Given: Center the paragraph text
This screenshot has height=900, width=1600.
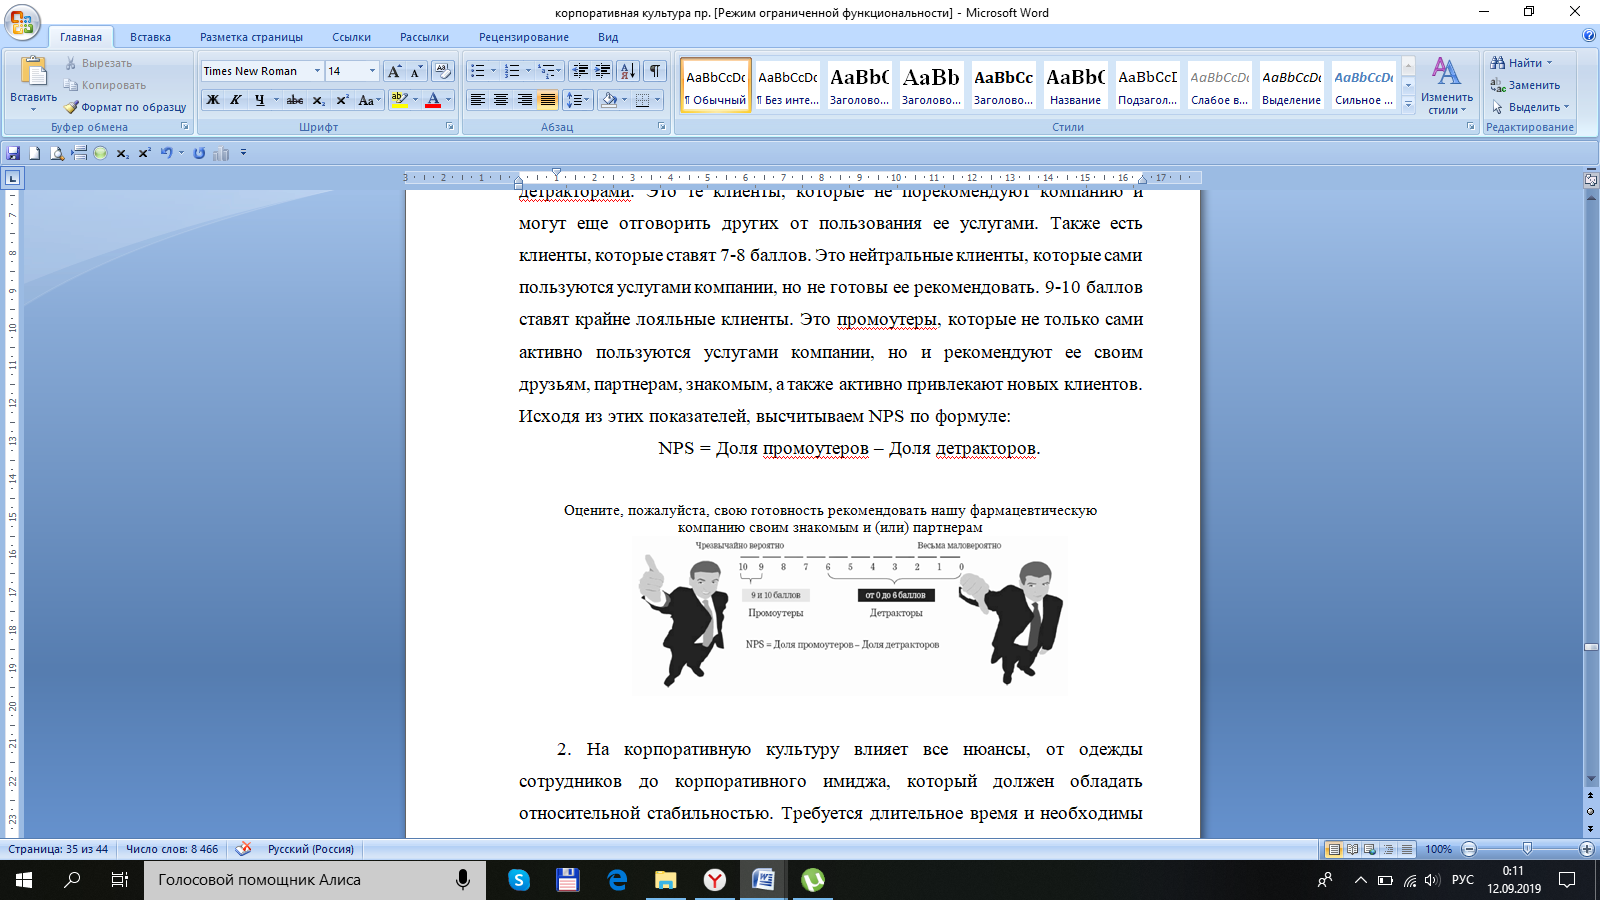Looking at the screenshot, I should 501,100.
